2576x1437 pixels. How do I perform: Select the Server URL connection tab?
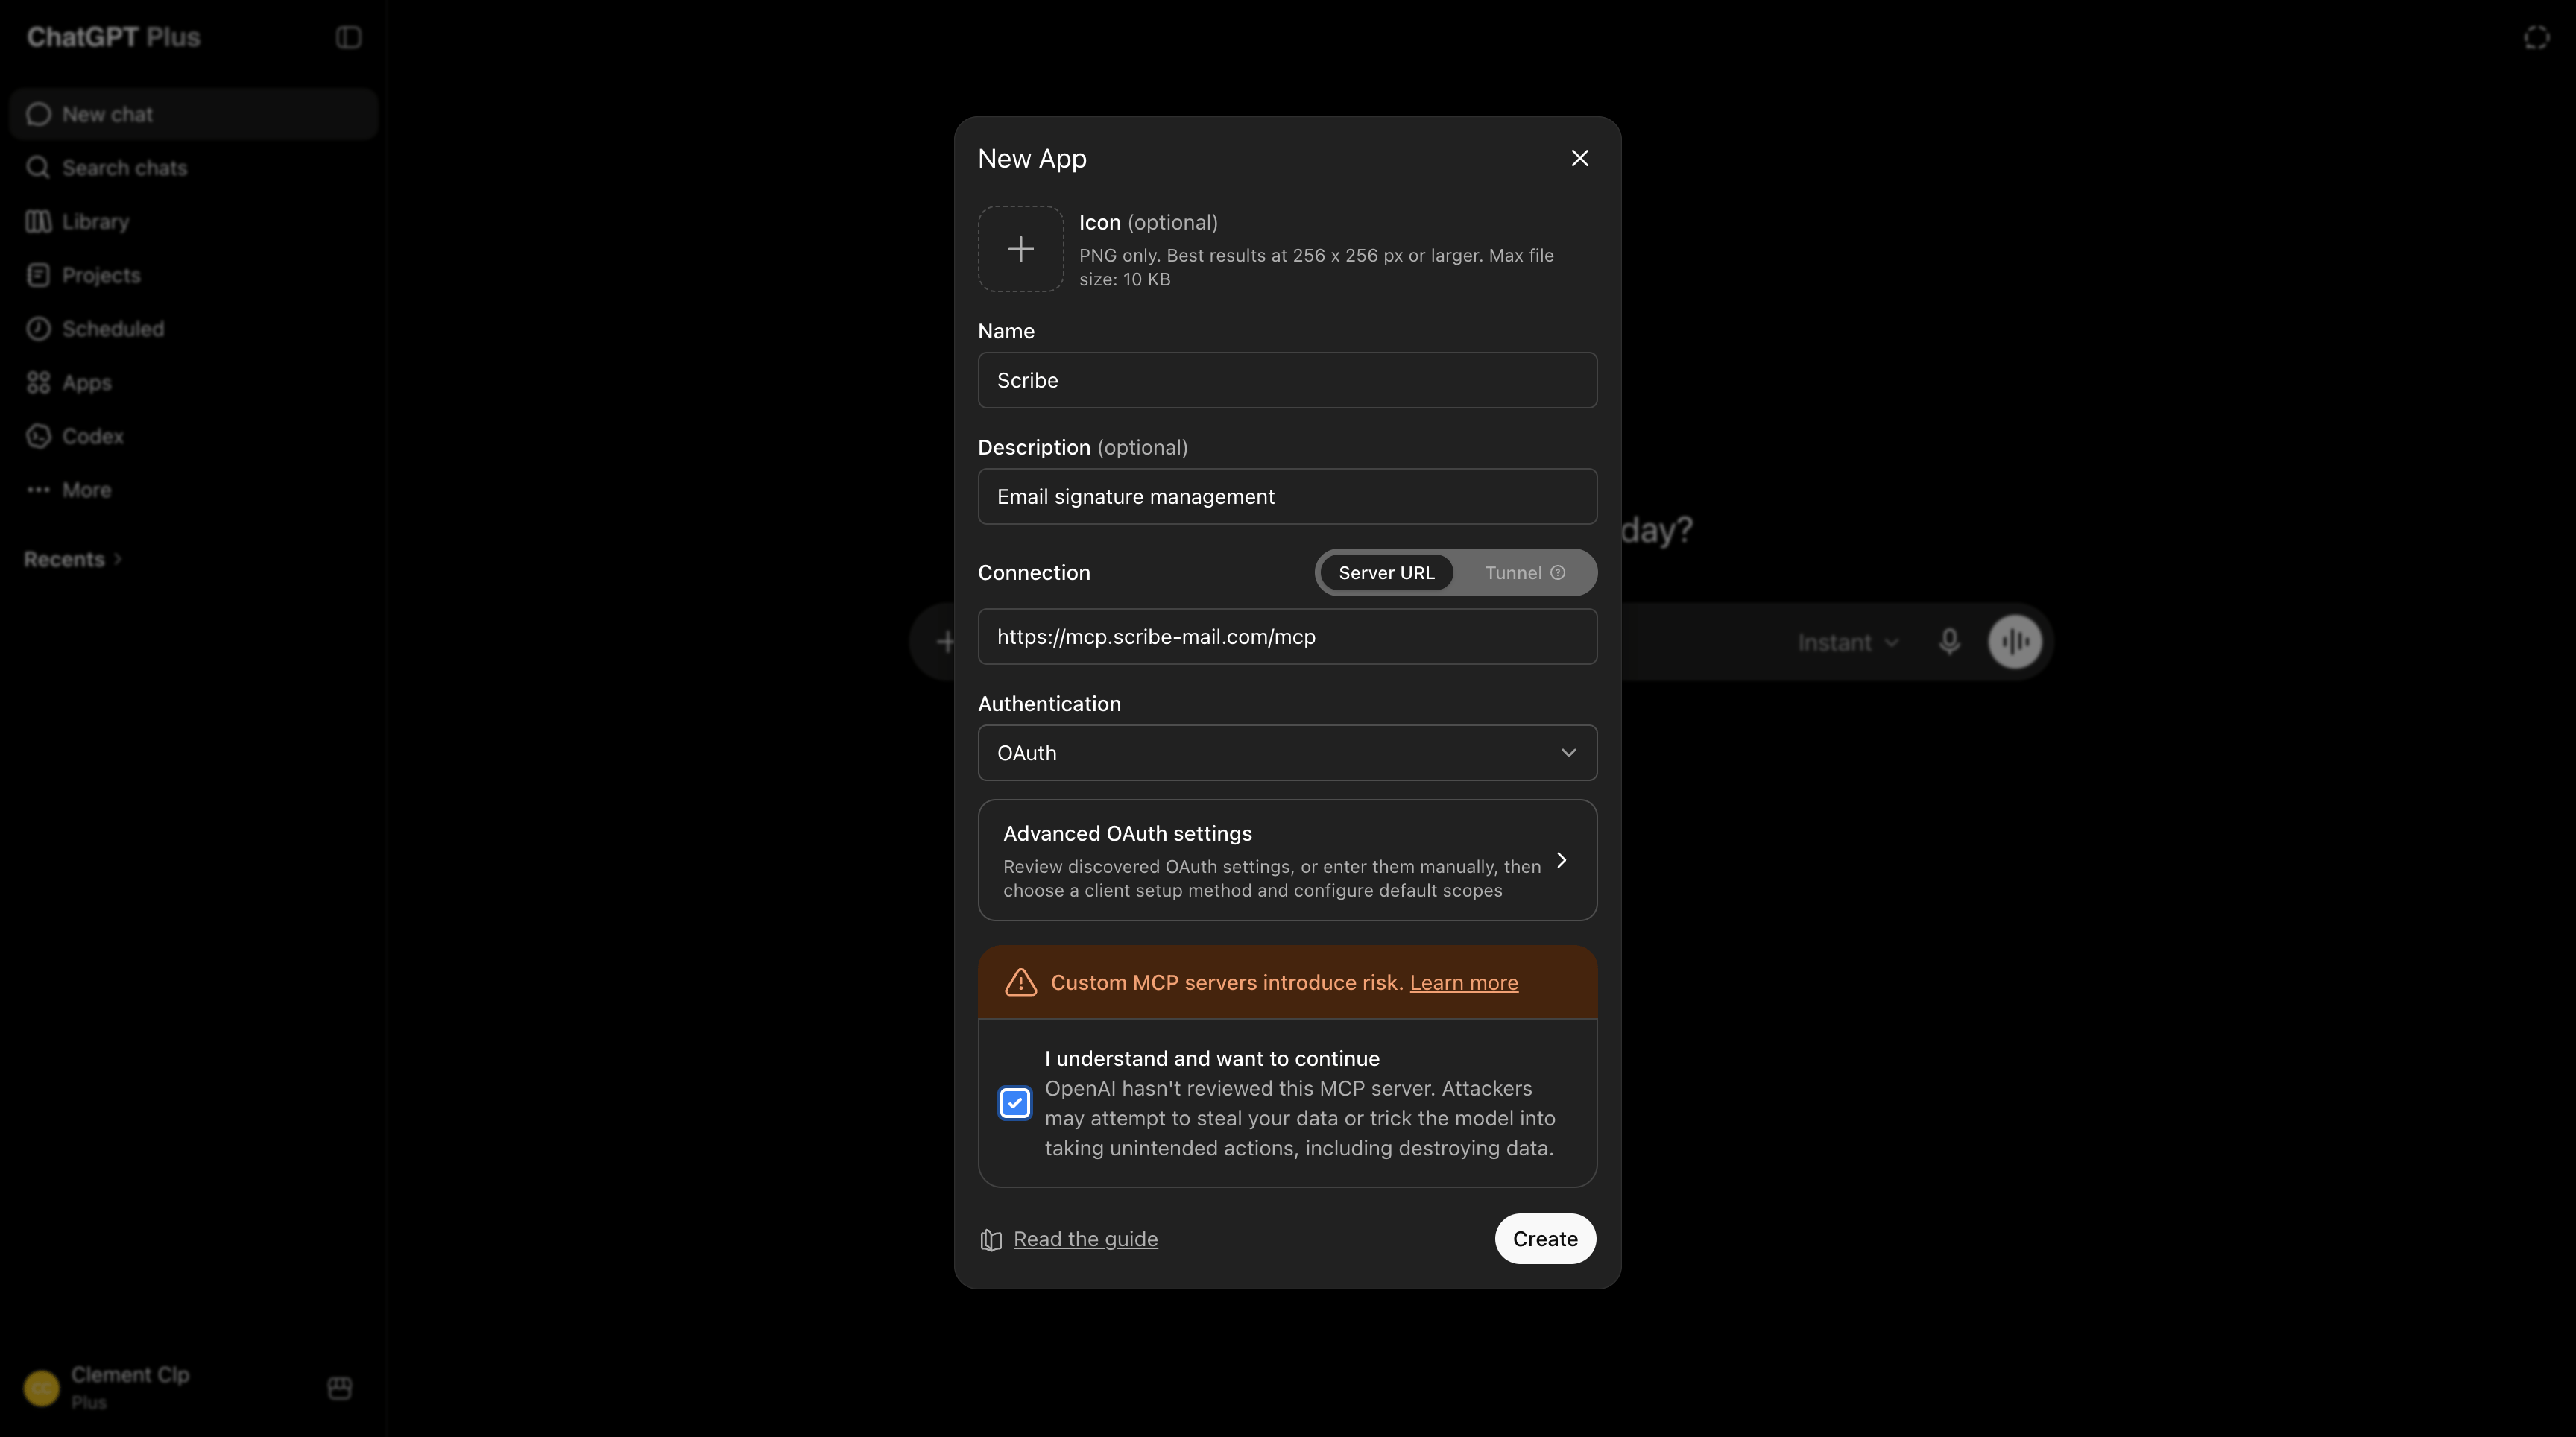point(1386,573)
